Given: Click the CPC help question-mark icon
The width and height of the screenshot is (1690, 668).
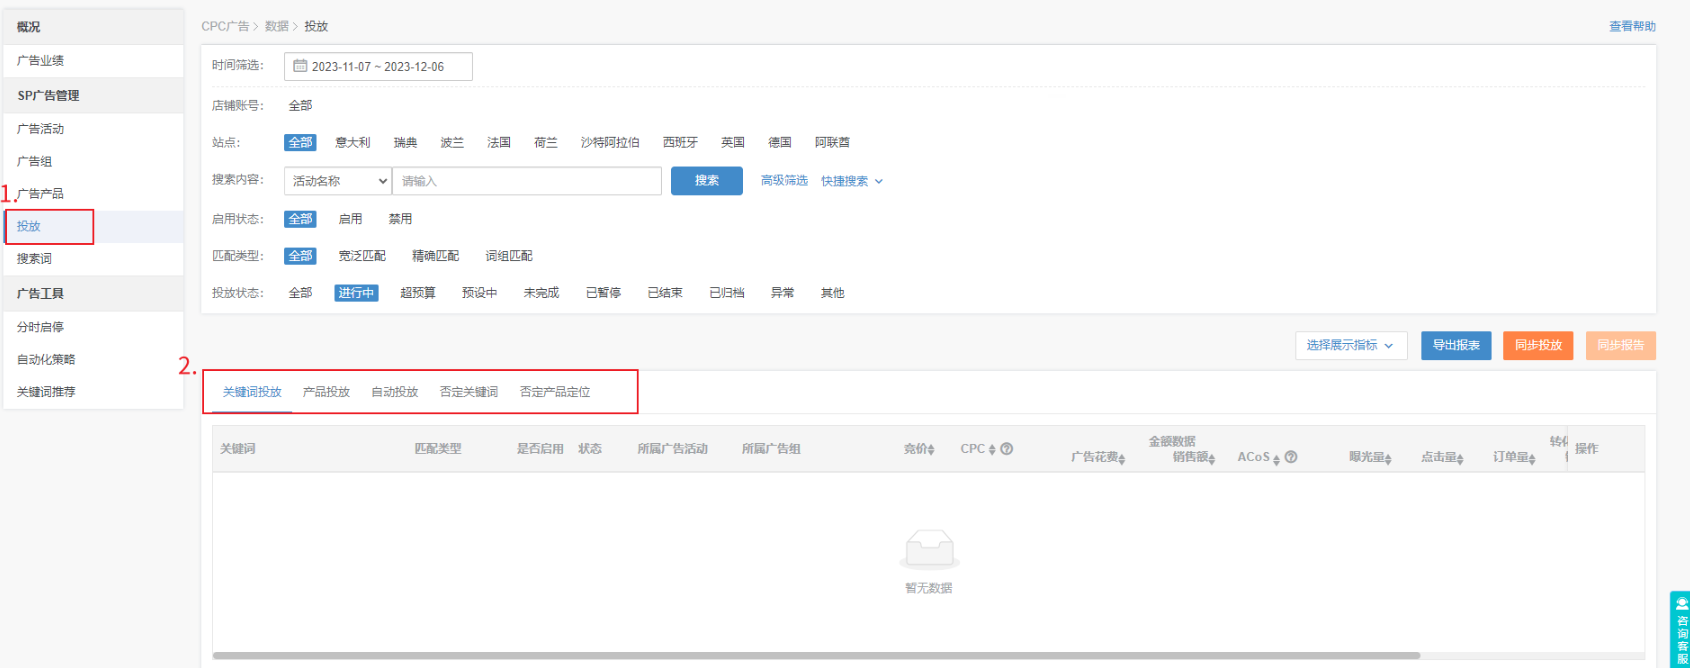Looking at the screenshot, I should [1006, 449].
